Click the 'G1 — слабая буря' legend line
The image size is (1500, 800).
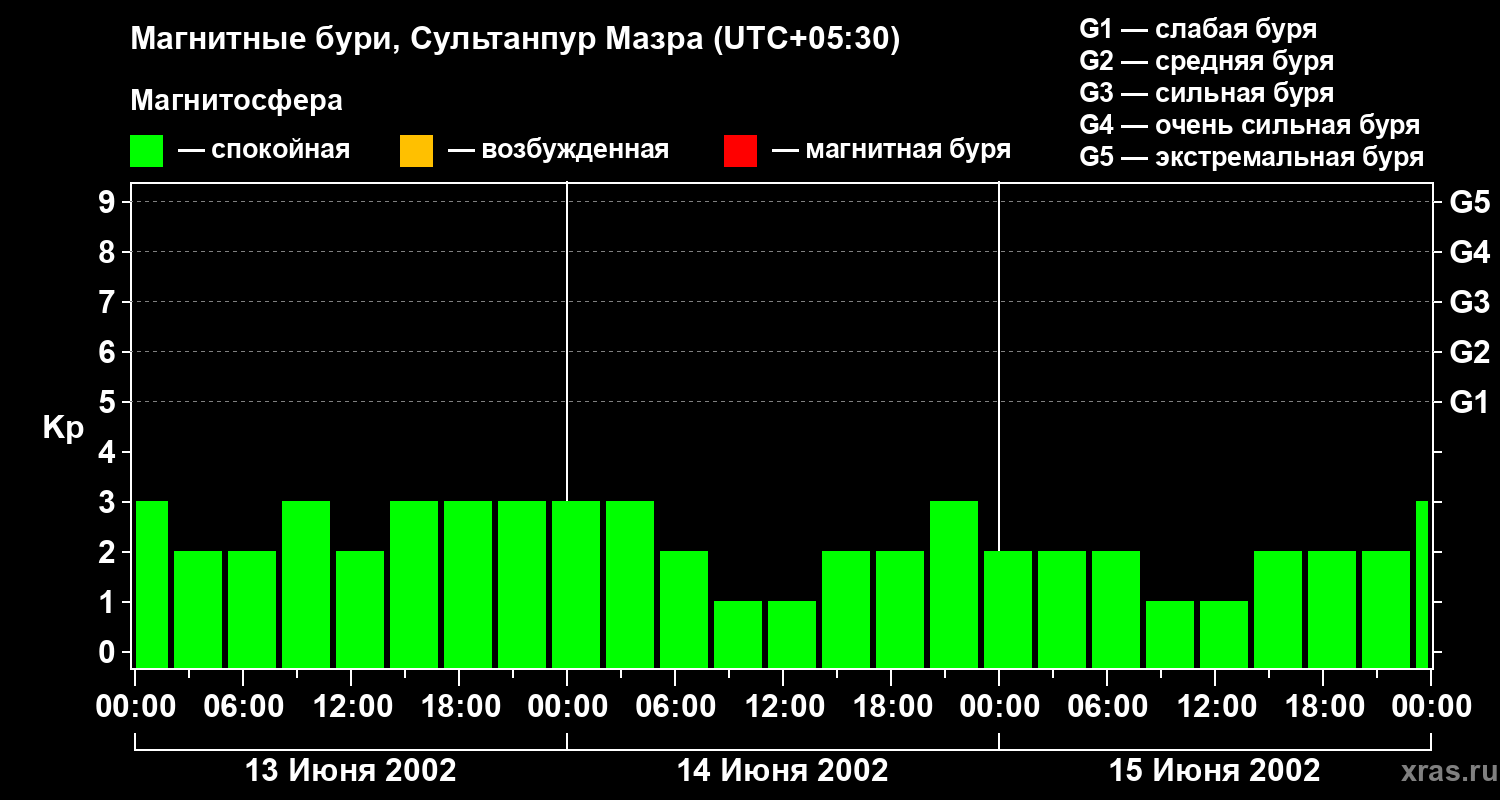click(x=1198, y=28)
